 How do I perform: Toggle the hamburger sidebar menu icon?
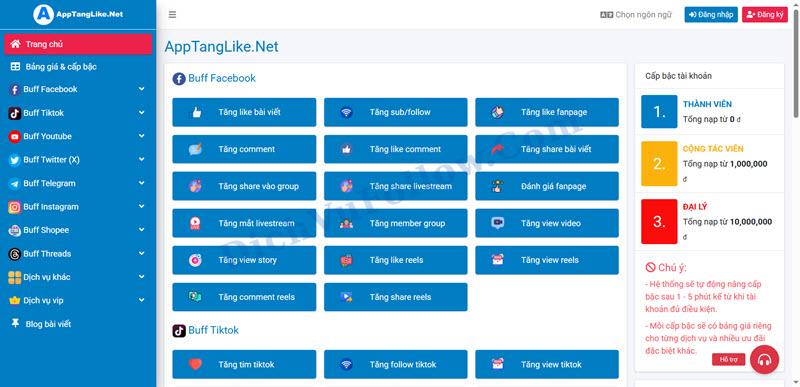click(172, 15)
